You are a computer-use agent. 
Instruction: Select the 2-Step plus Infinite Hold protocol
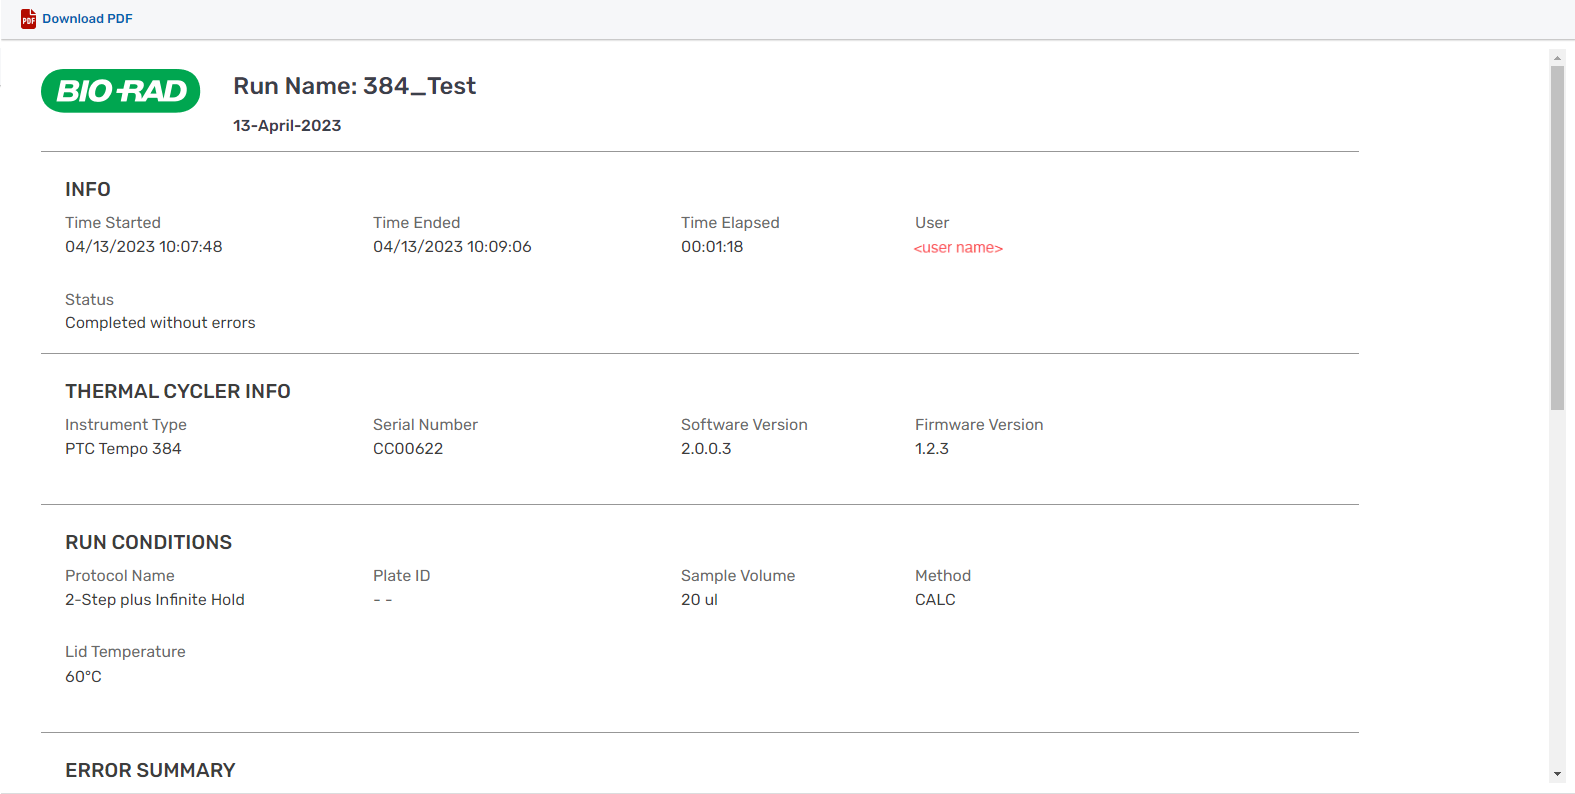click(155, 600)
